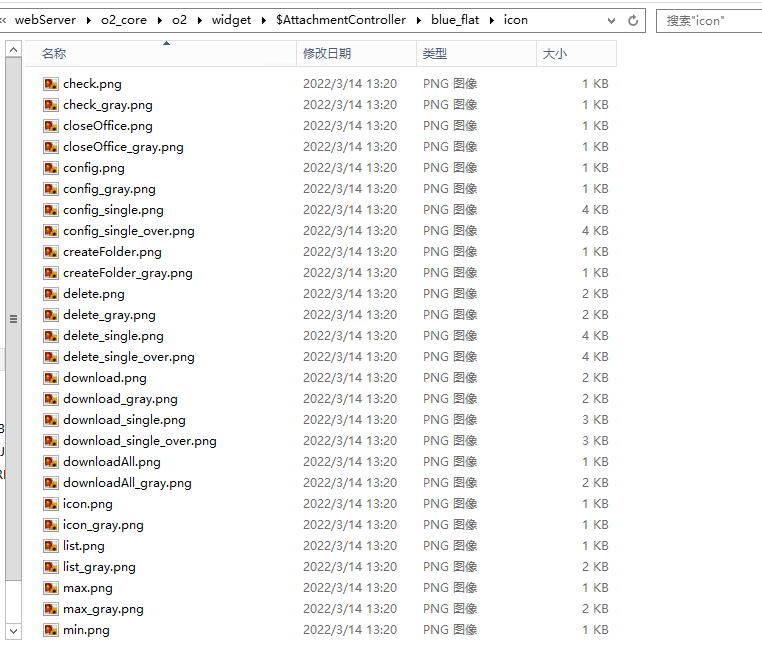Click the download.png file icon
The width and height of the screenshot is (762, 650).
[x=51, y=378]
